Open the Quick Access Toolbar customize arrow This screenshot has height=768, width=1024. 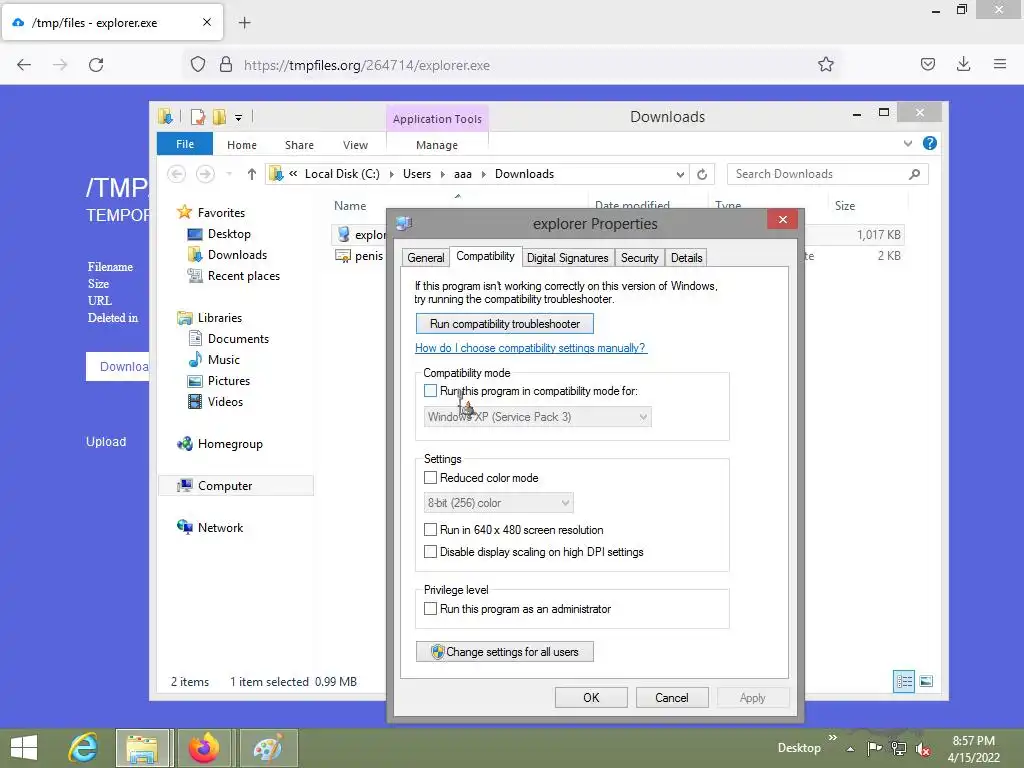pos(238,118)
